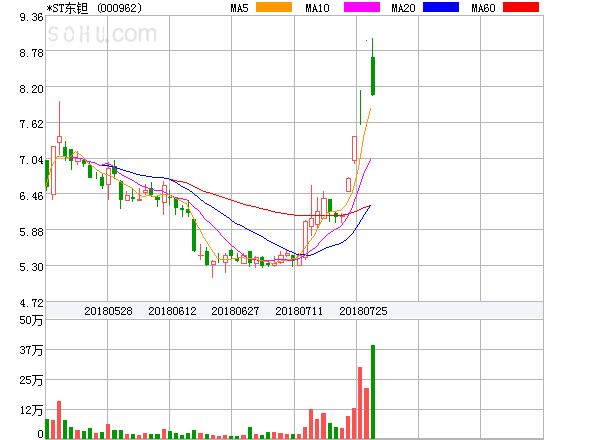Click the blue MA20 legend swatch
The image size is (600, 440).
[441, 7]
